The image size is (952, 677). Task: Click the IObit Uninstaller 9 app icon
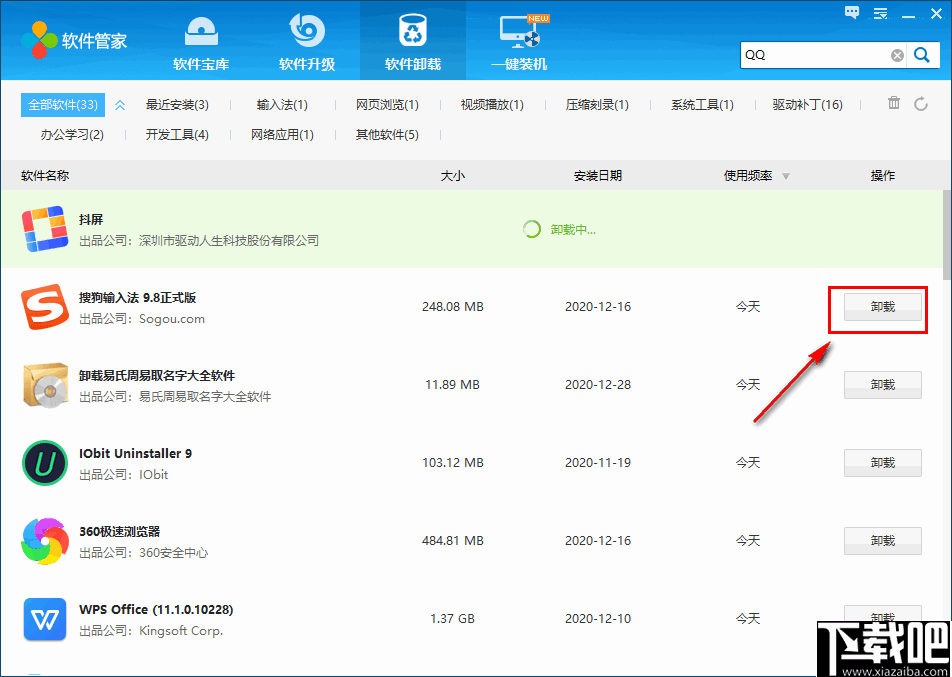pos(44,462)
